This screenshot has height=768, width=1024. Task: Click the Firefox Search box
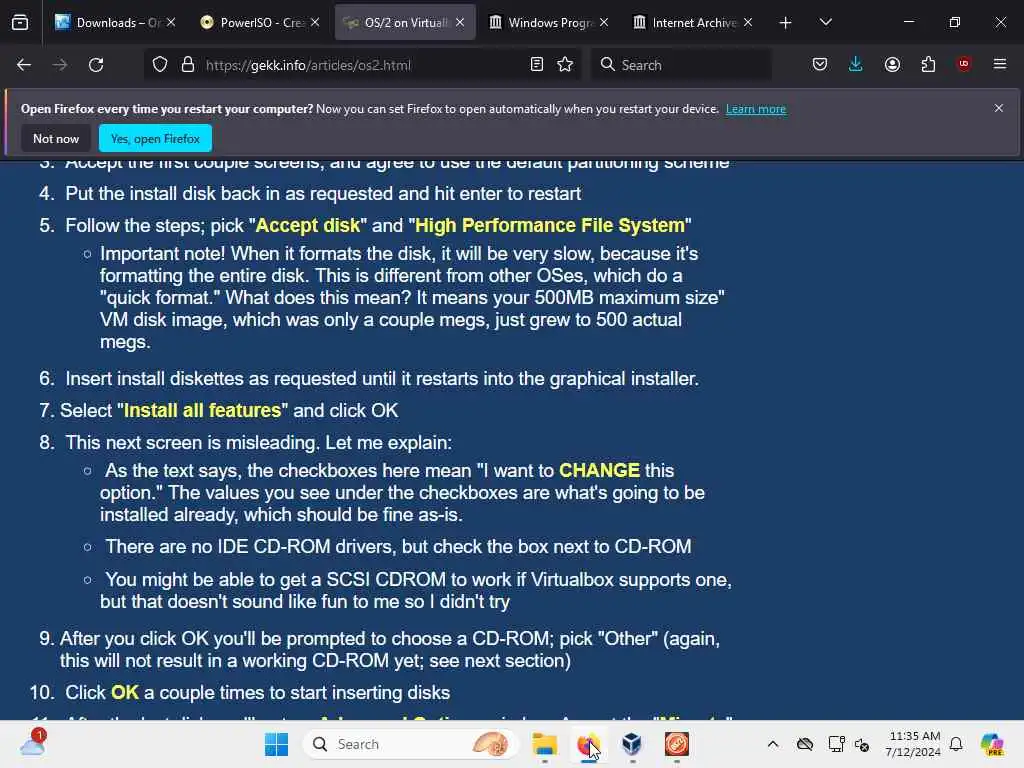(682, 65)
